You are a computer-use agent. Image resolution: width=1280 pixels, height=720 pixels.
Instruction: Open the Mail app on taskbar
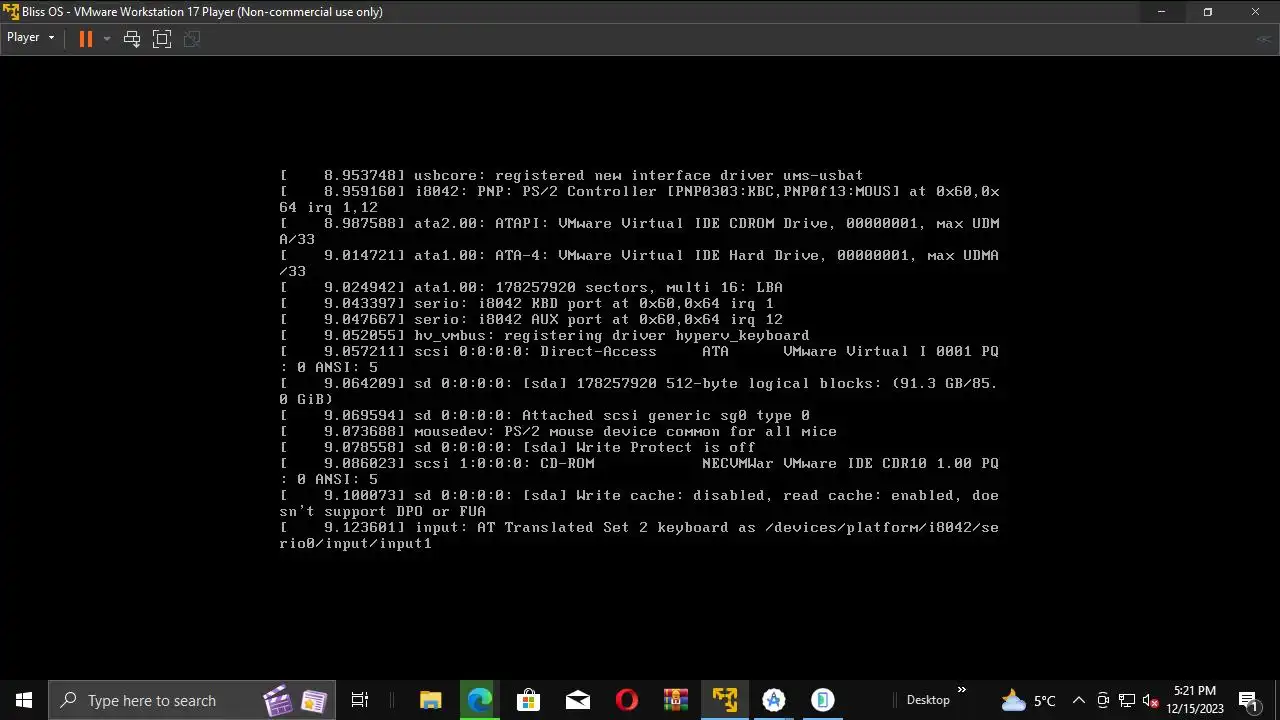(577, 700)
